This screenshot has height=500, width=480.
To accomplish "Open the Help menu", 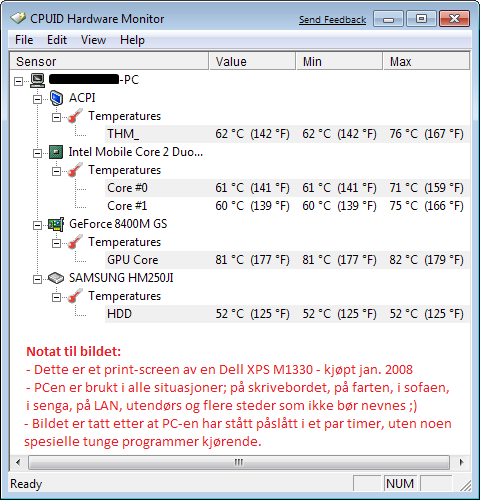I will click(x=132, y=40).
